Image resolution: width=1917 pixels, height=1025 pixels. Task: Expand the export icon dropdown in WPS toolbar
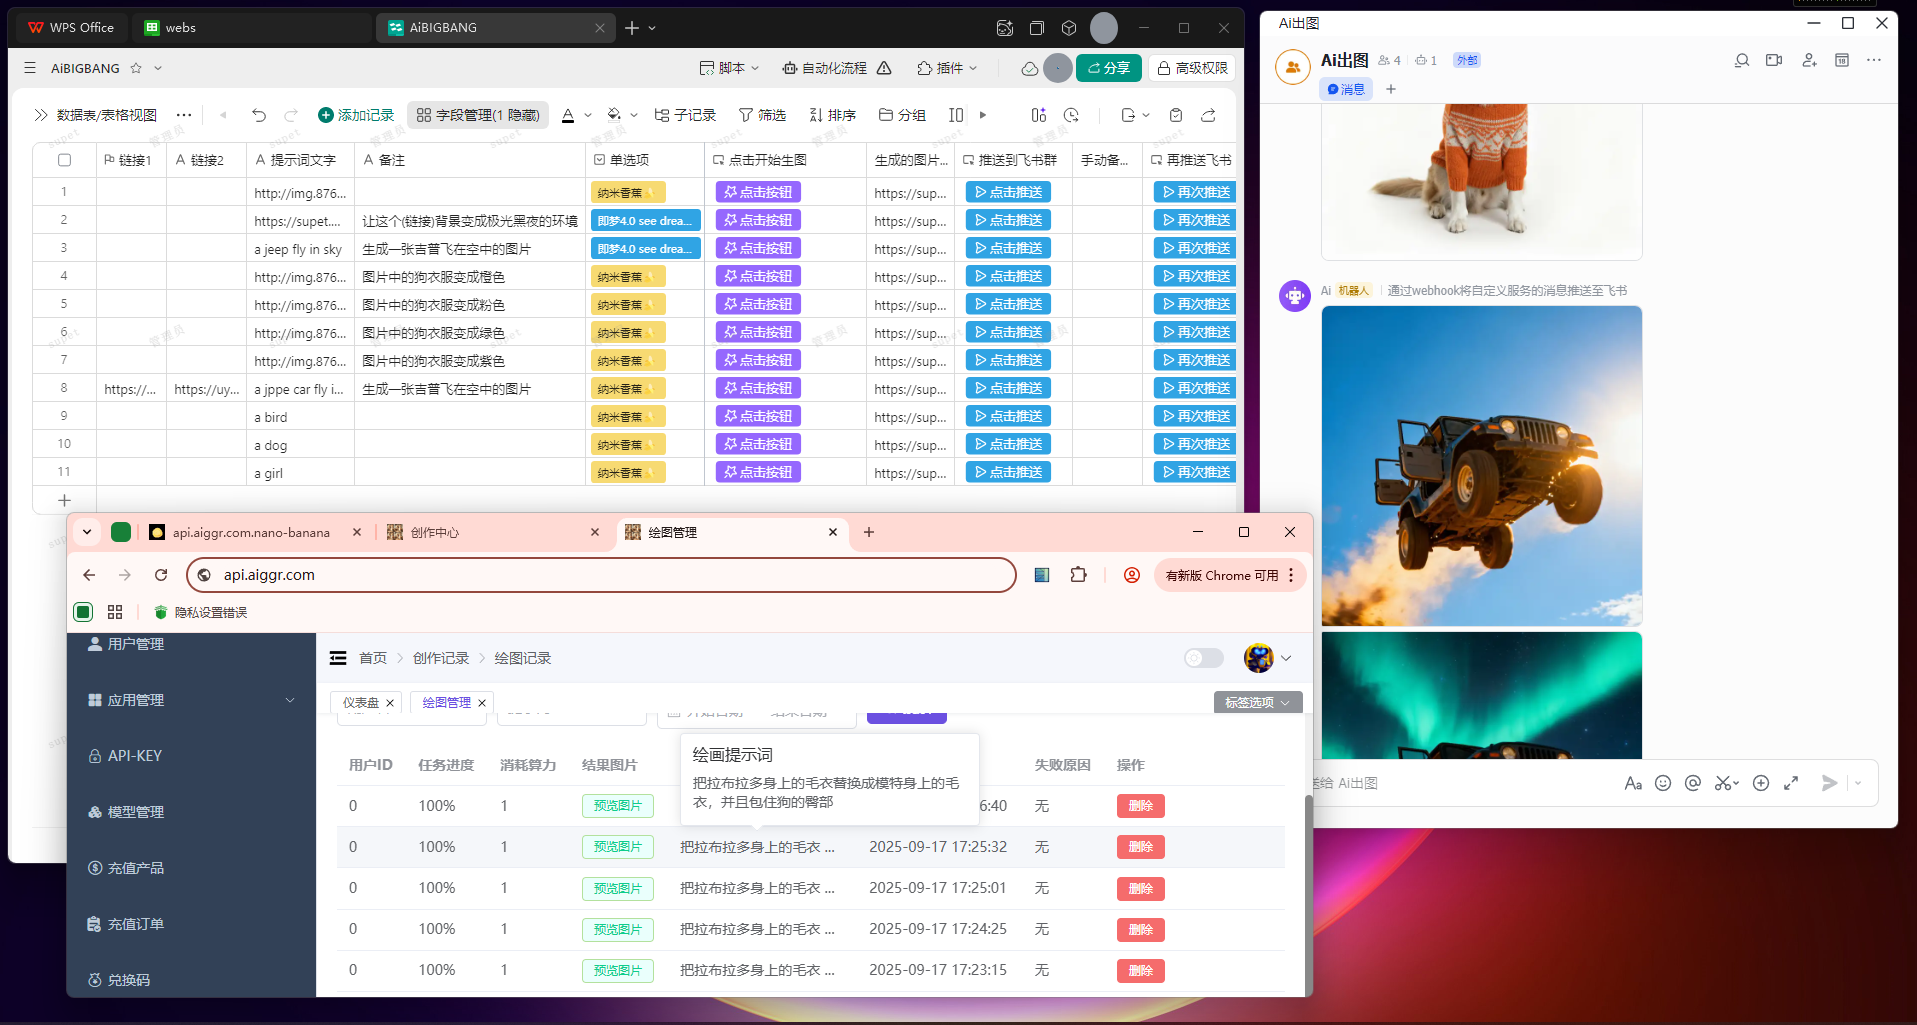coord(1135,115)
